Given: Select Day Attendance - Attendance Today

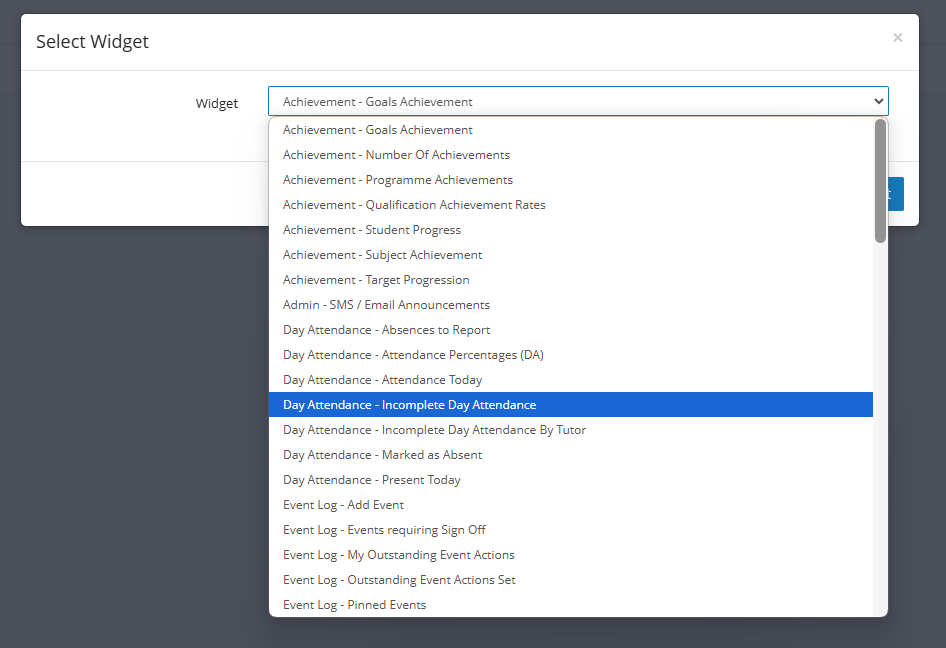Looking at the screenshot, I should click(x=571, y=380).
